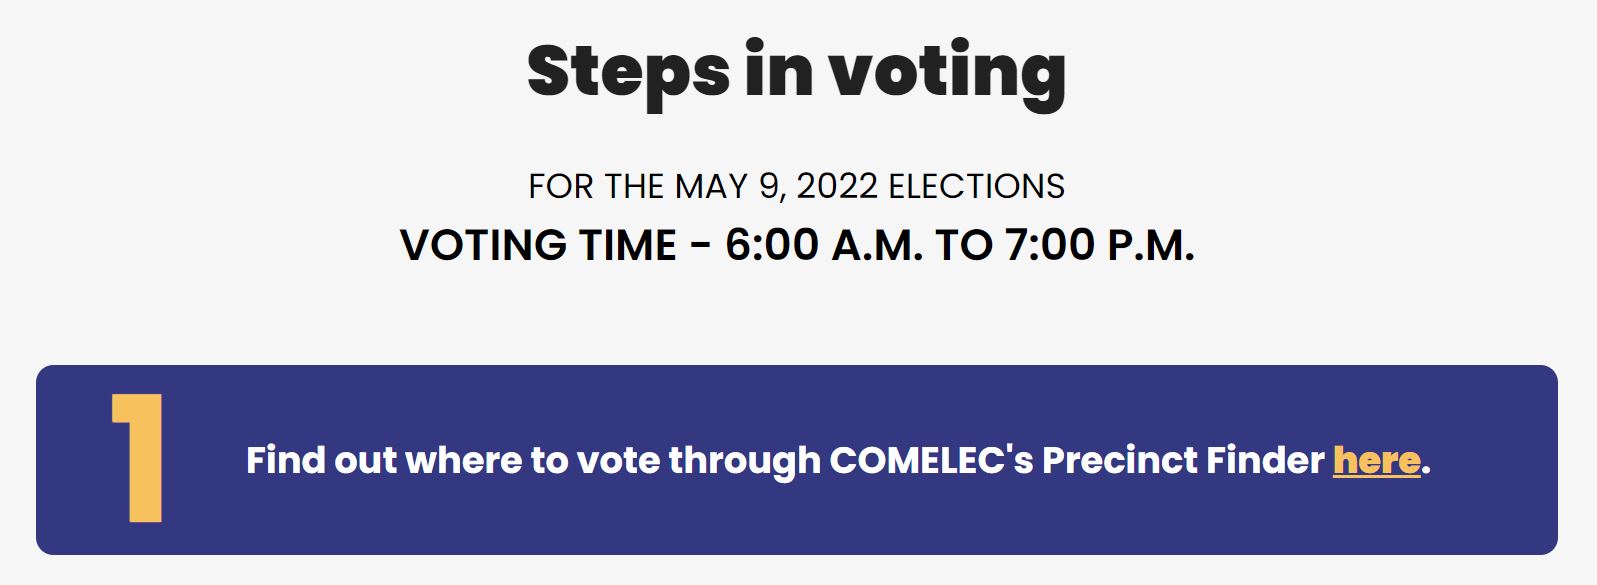Click the word 'TO' between the voting hours
1597x585 pixels.
coord(964,245)
